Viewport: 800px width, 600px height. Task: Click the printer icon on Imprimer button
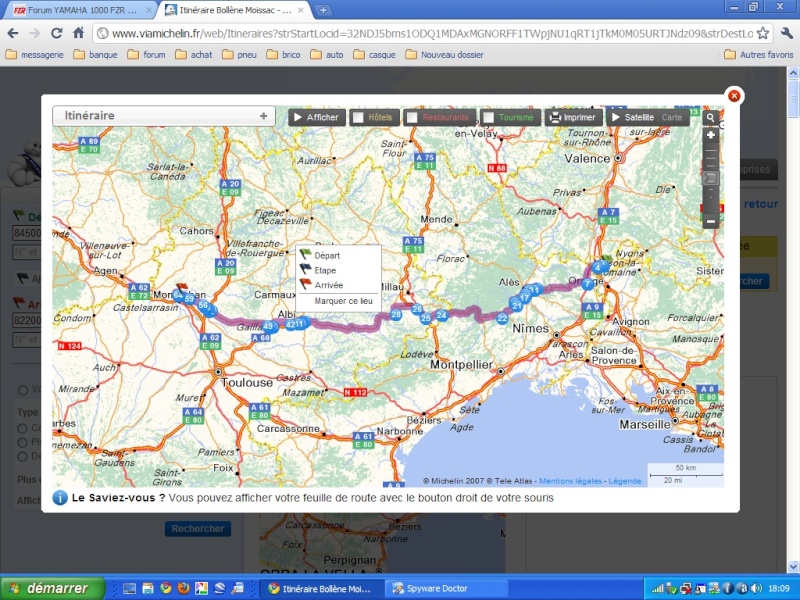pos(555,118)
